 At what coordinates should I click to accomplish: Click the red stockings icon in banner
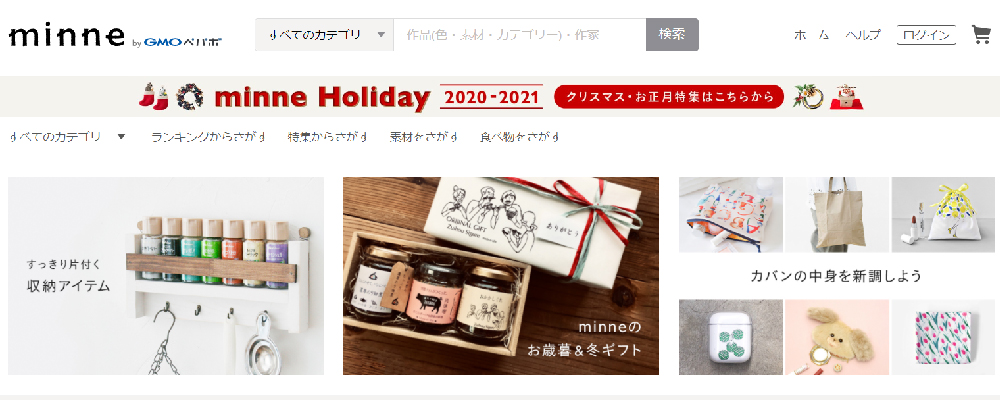[x=154, y=96]
